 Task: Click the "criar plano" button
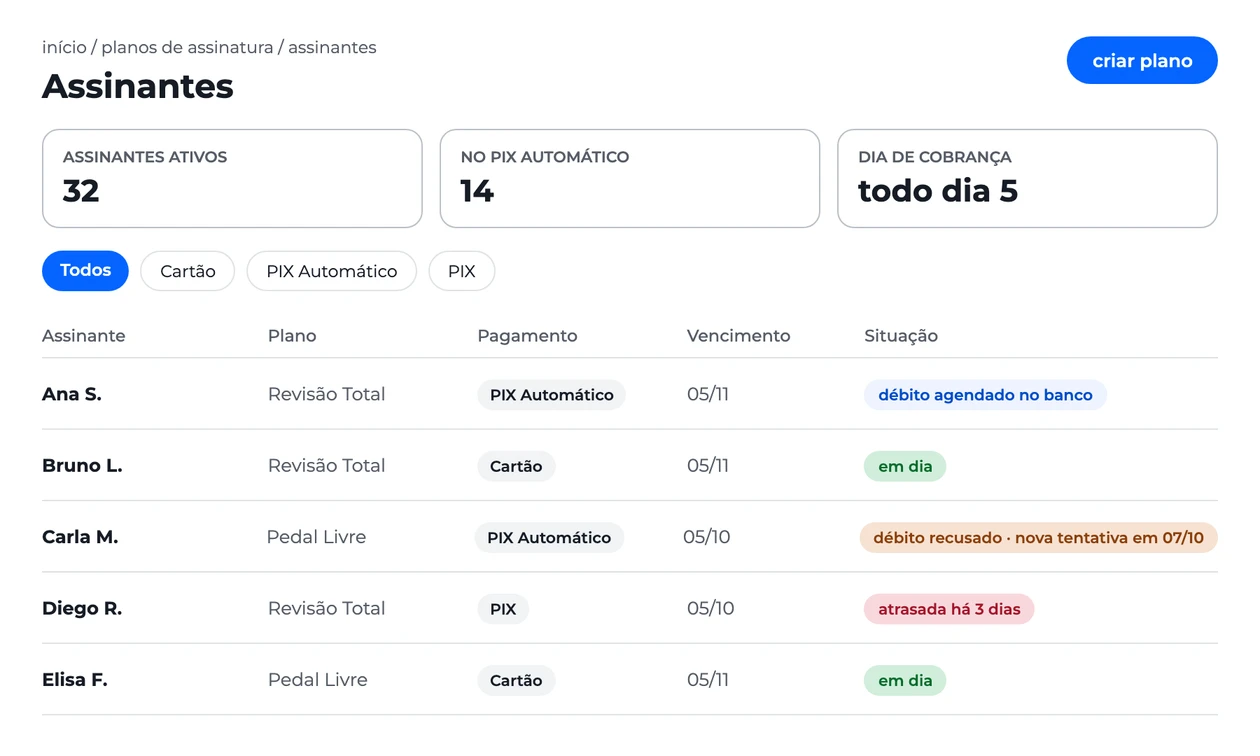(1142, 60)
